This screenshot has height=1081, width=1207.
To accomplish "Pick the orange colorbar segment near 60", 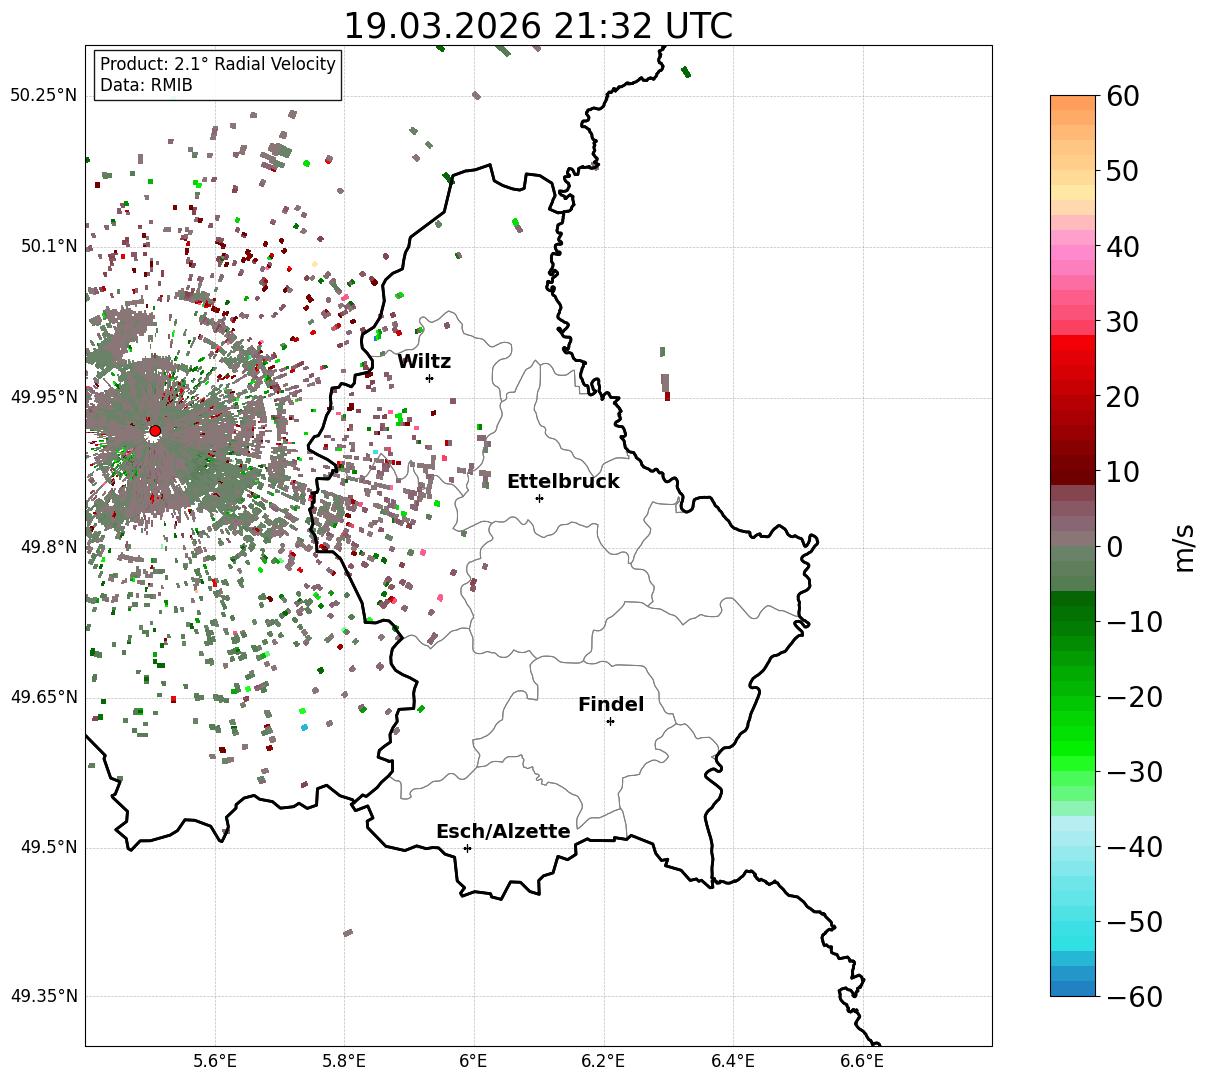I will tap(1073, 103).
